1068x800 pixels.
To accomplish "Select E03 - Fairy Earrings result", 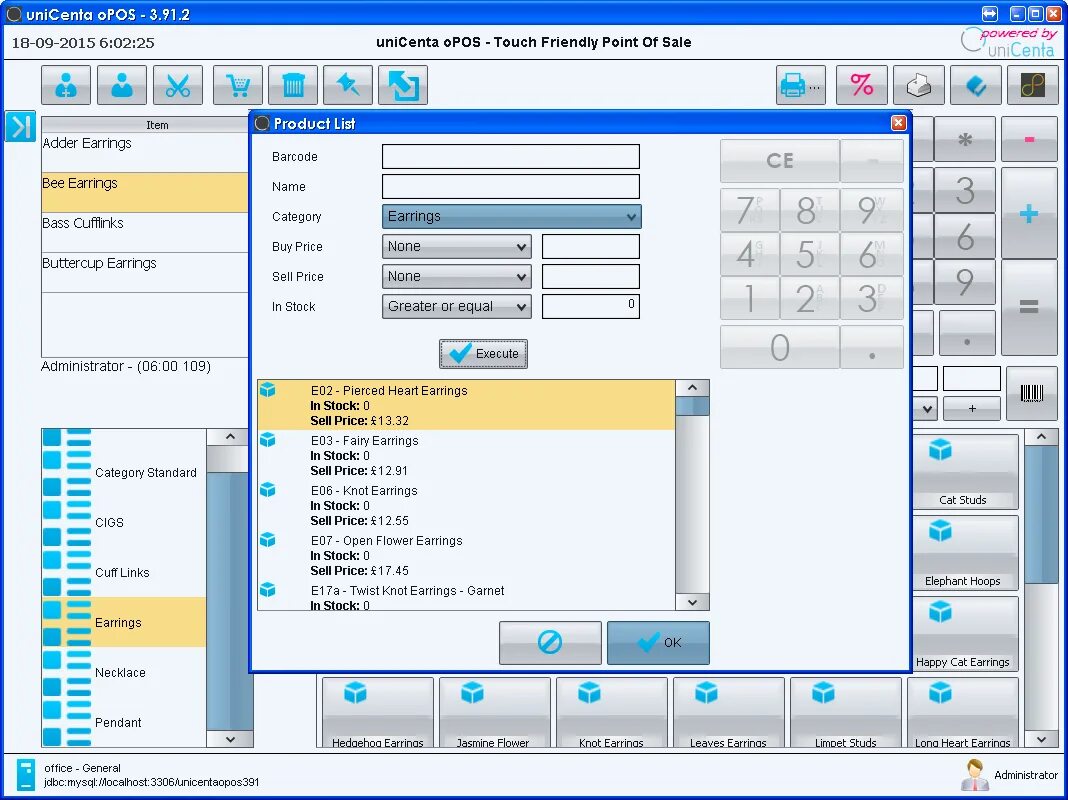I will pyautogui.click(x=467, y=455).
